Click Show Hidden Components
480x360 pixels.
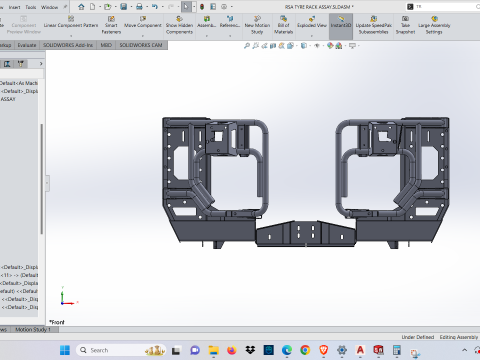179,25
